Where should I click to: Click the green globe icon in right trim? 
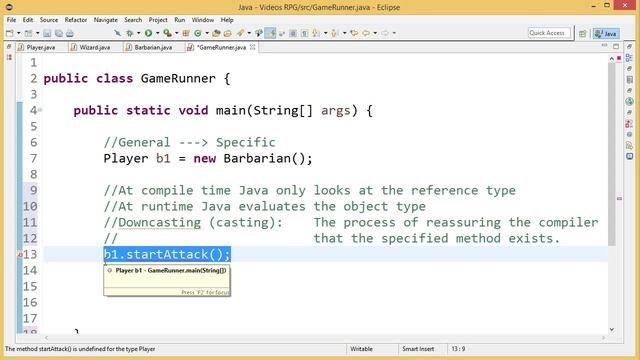(629, 101)
